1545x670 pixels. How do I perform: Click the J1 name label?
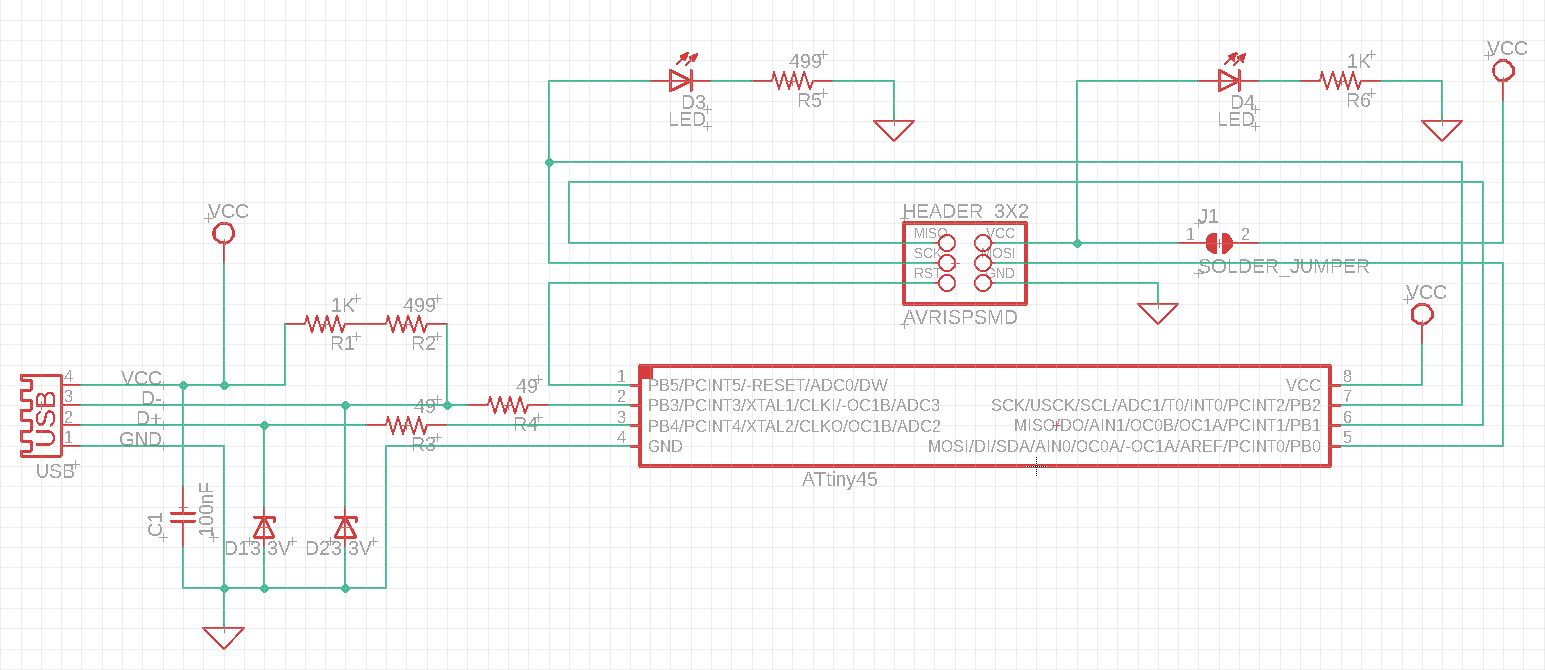[x=1209, y=216]
